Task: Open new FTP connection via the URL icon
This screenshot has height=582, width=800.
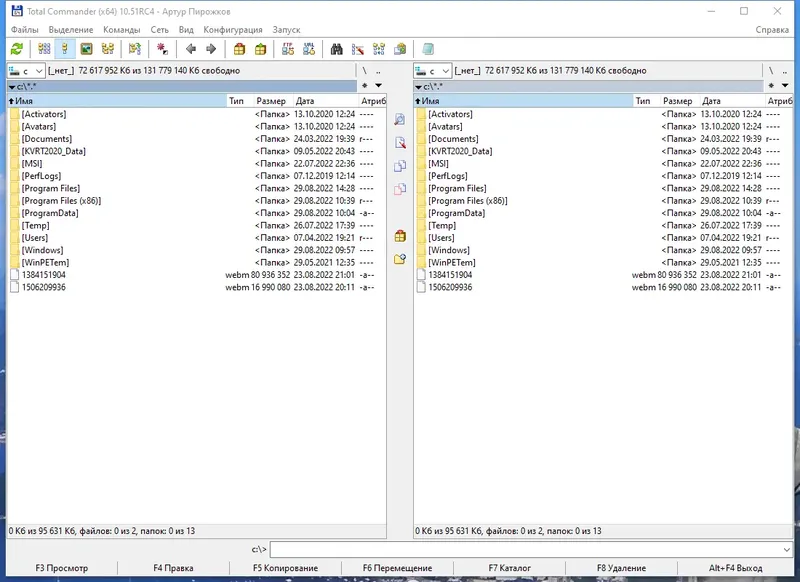Action: 309,49
